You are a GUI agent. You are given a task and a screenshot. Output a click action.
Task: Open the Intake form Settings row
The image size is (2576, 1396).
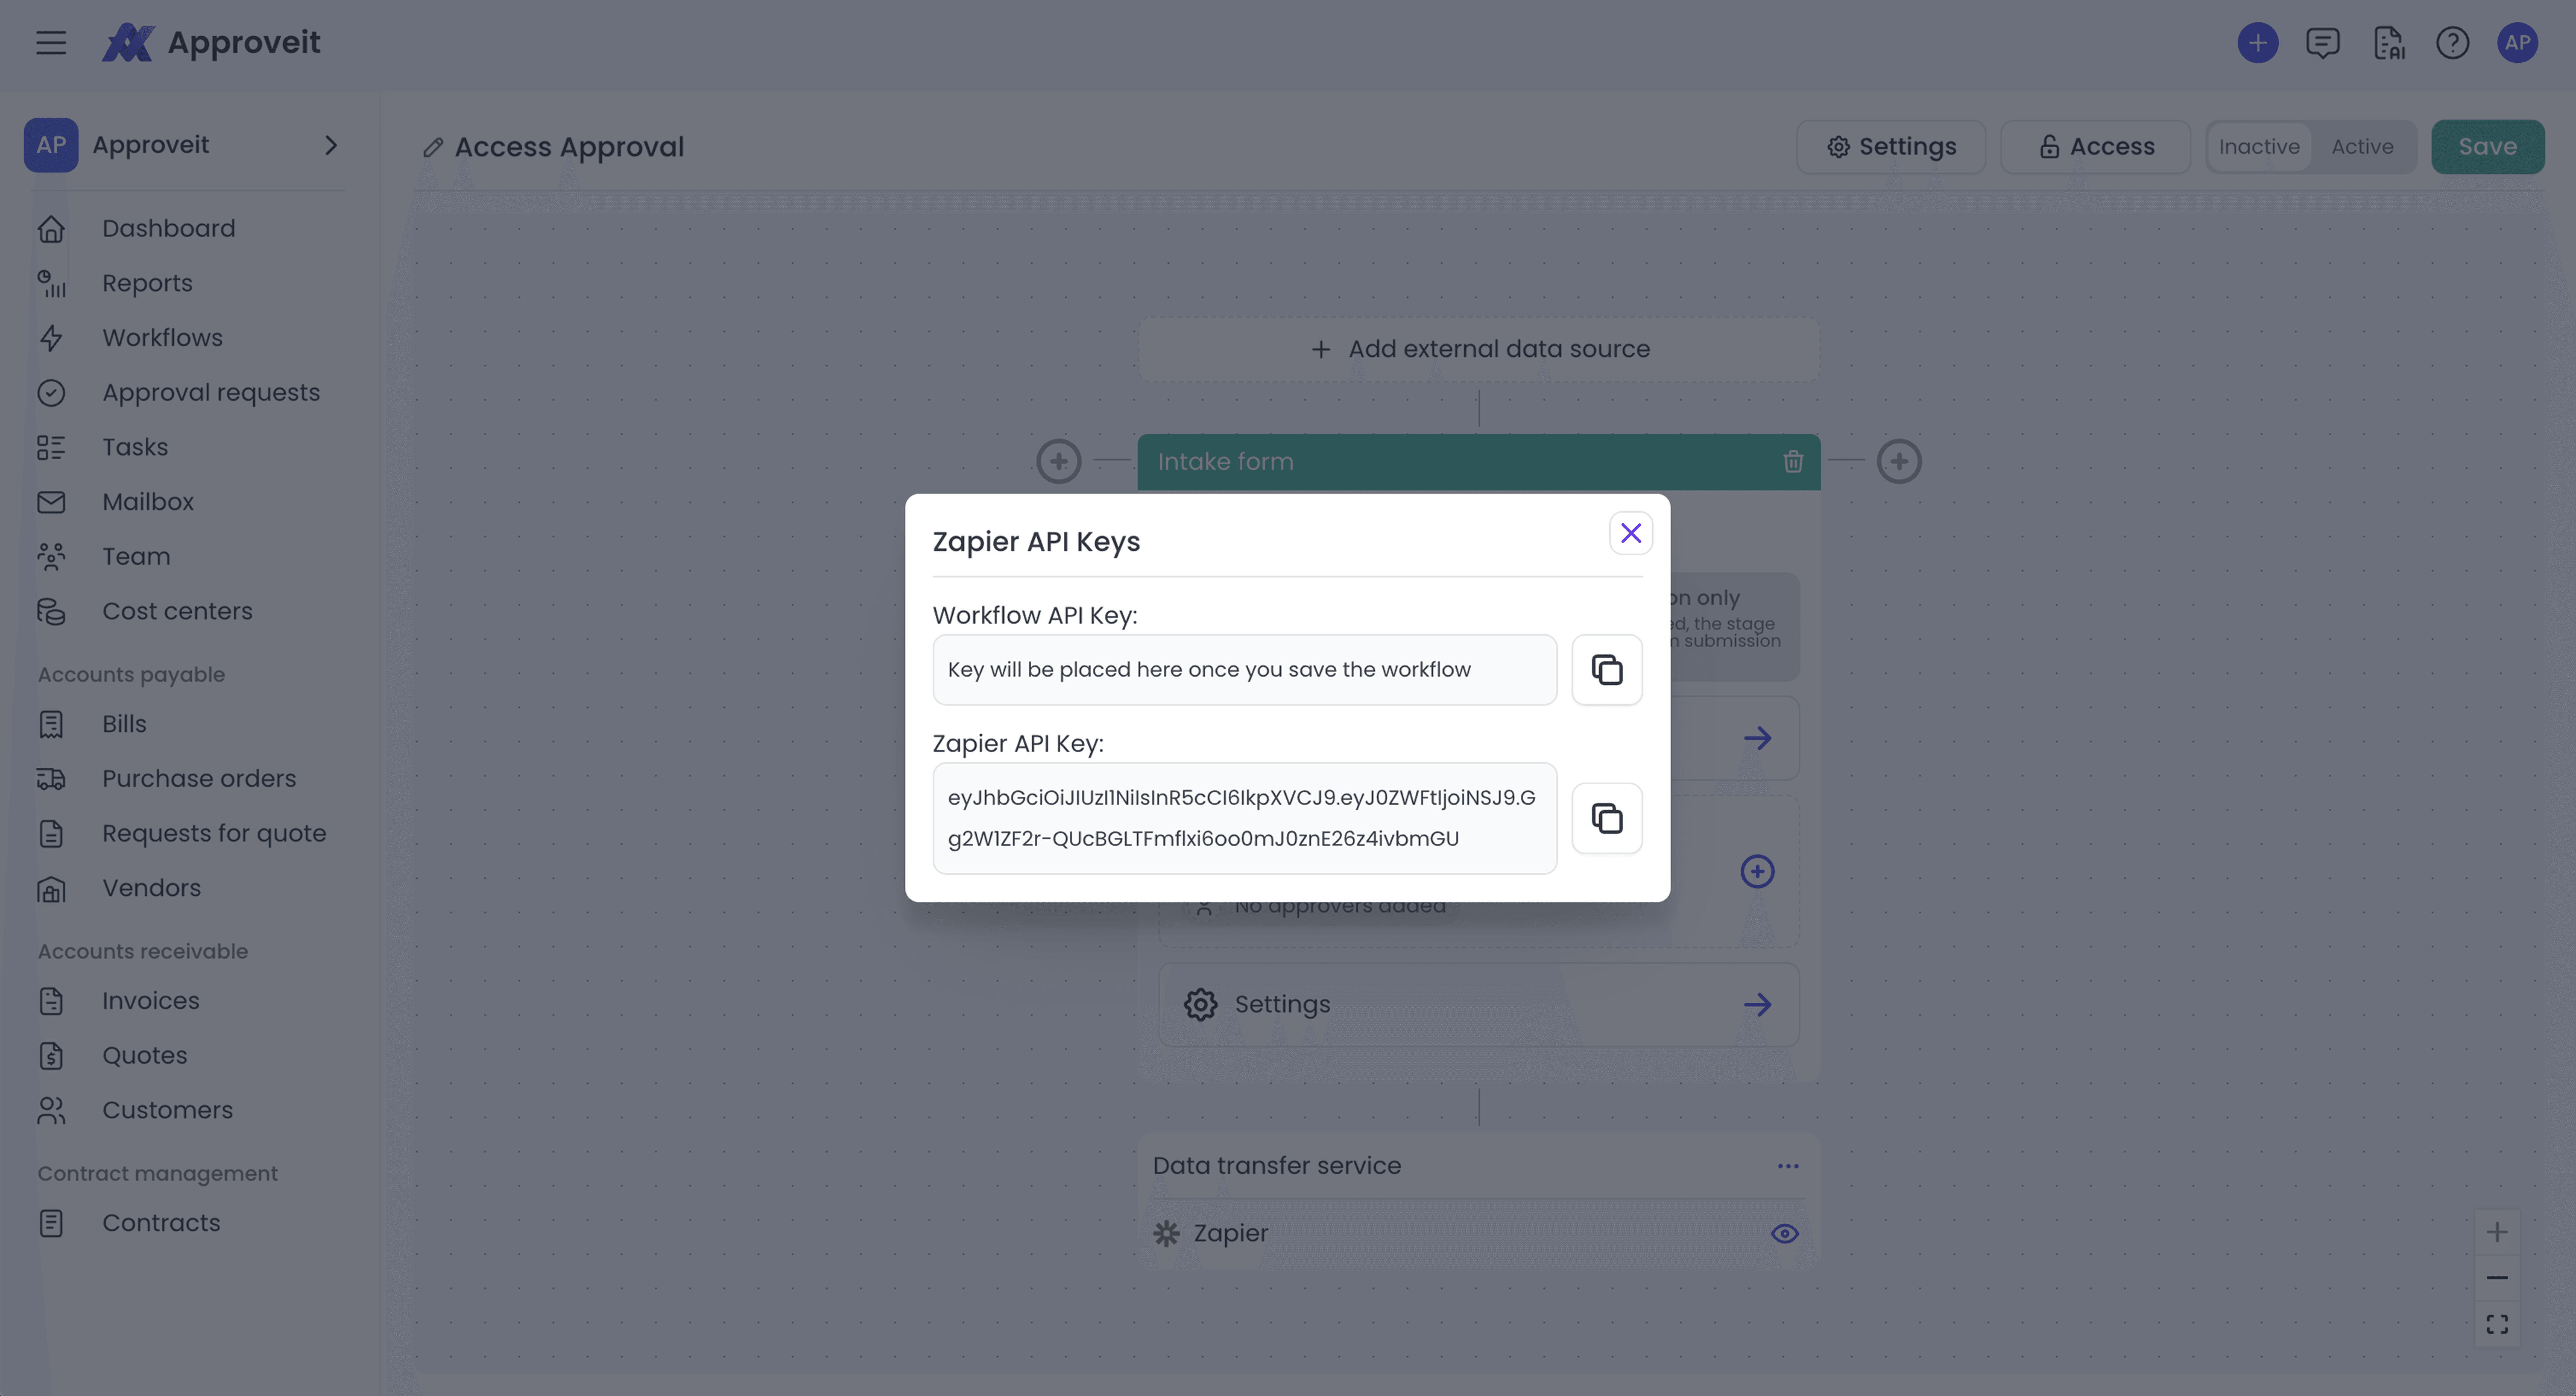pyautogui.click(x=1478, y=1005)
